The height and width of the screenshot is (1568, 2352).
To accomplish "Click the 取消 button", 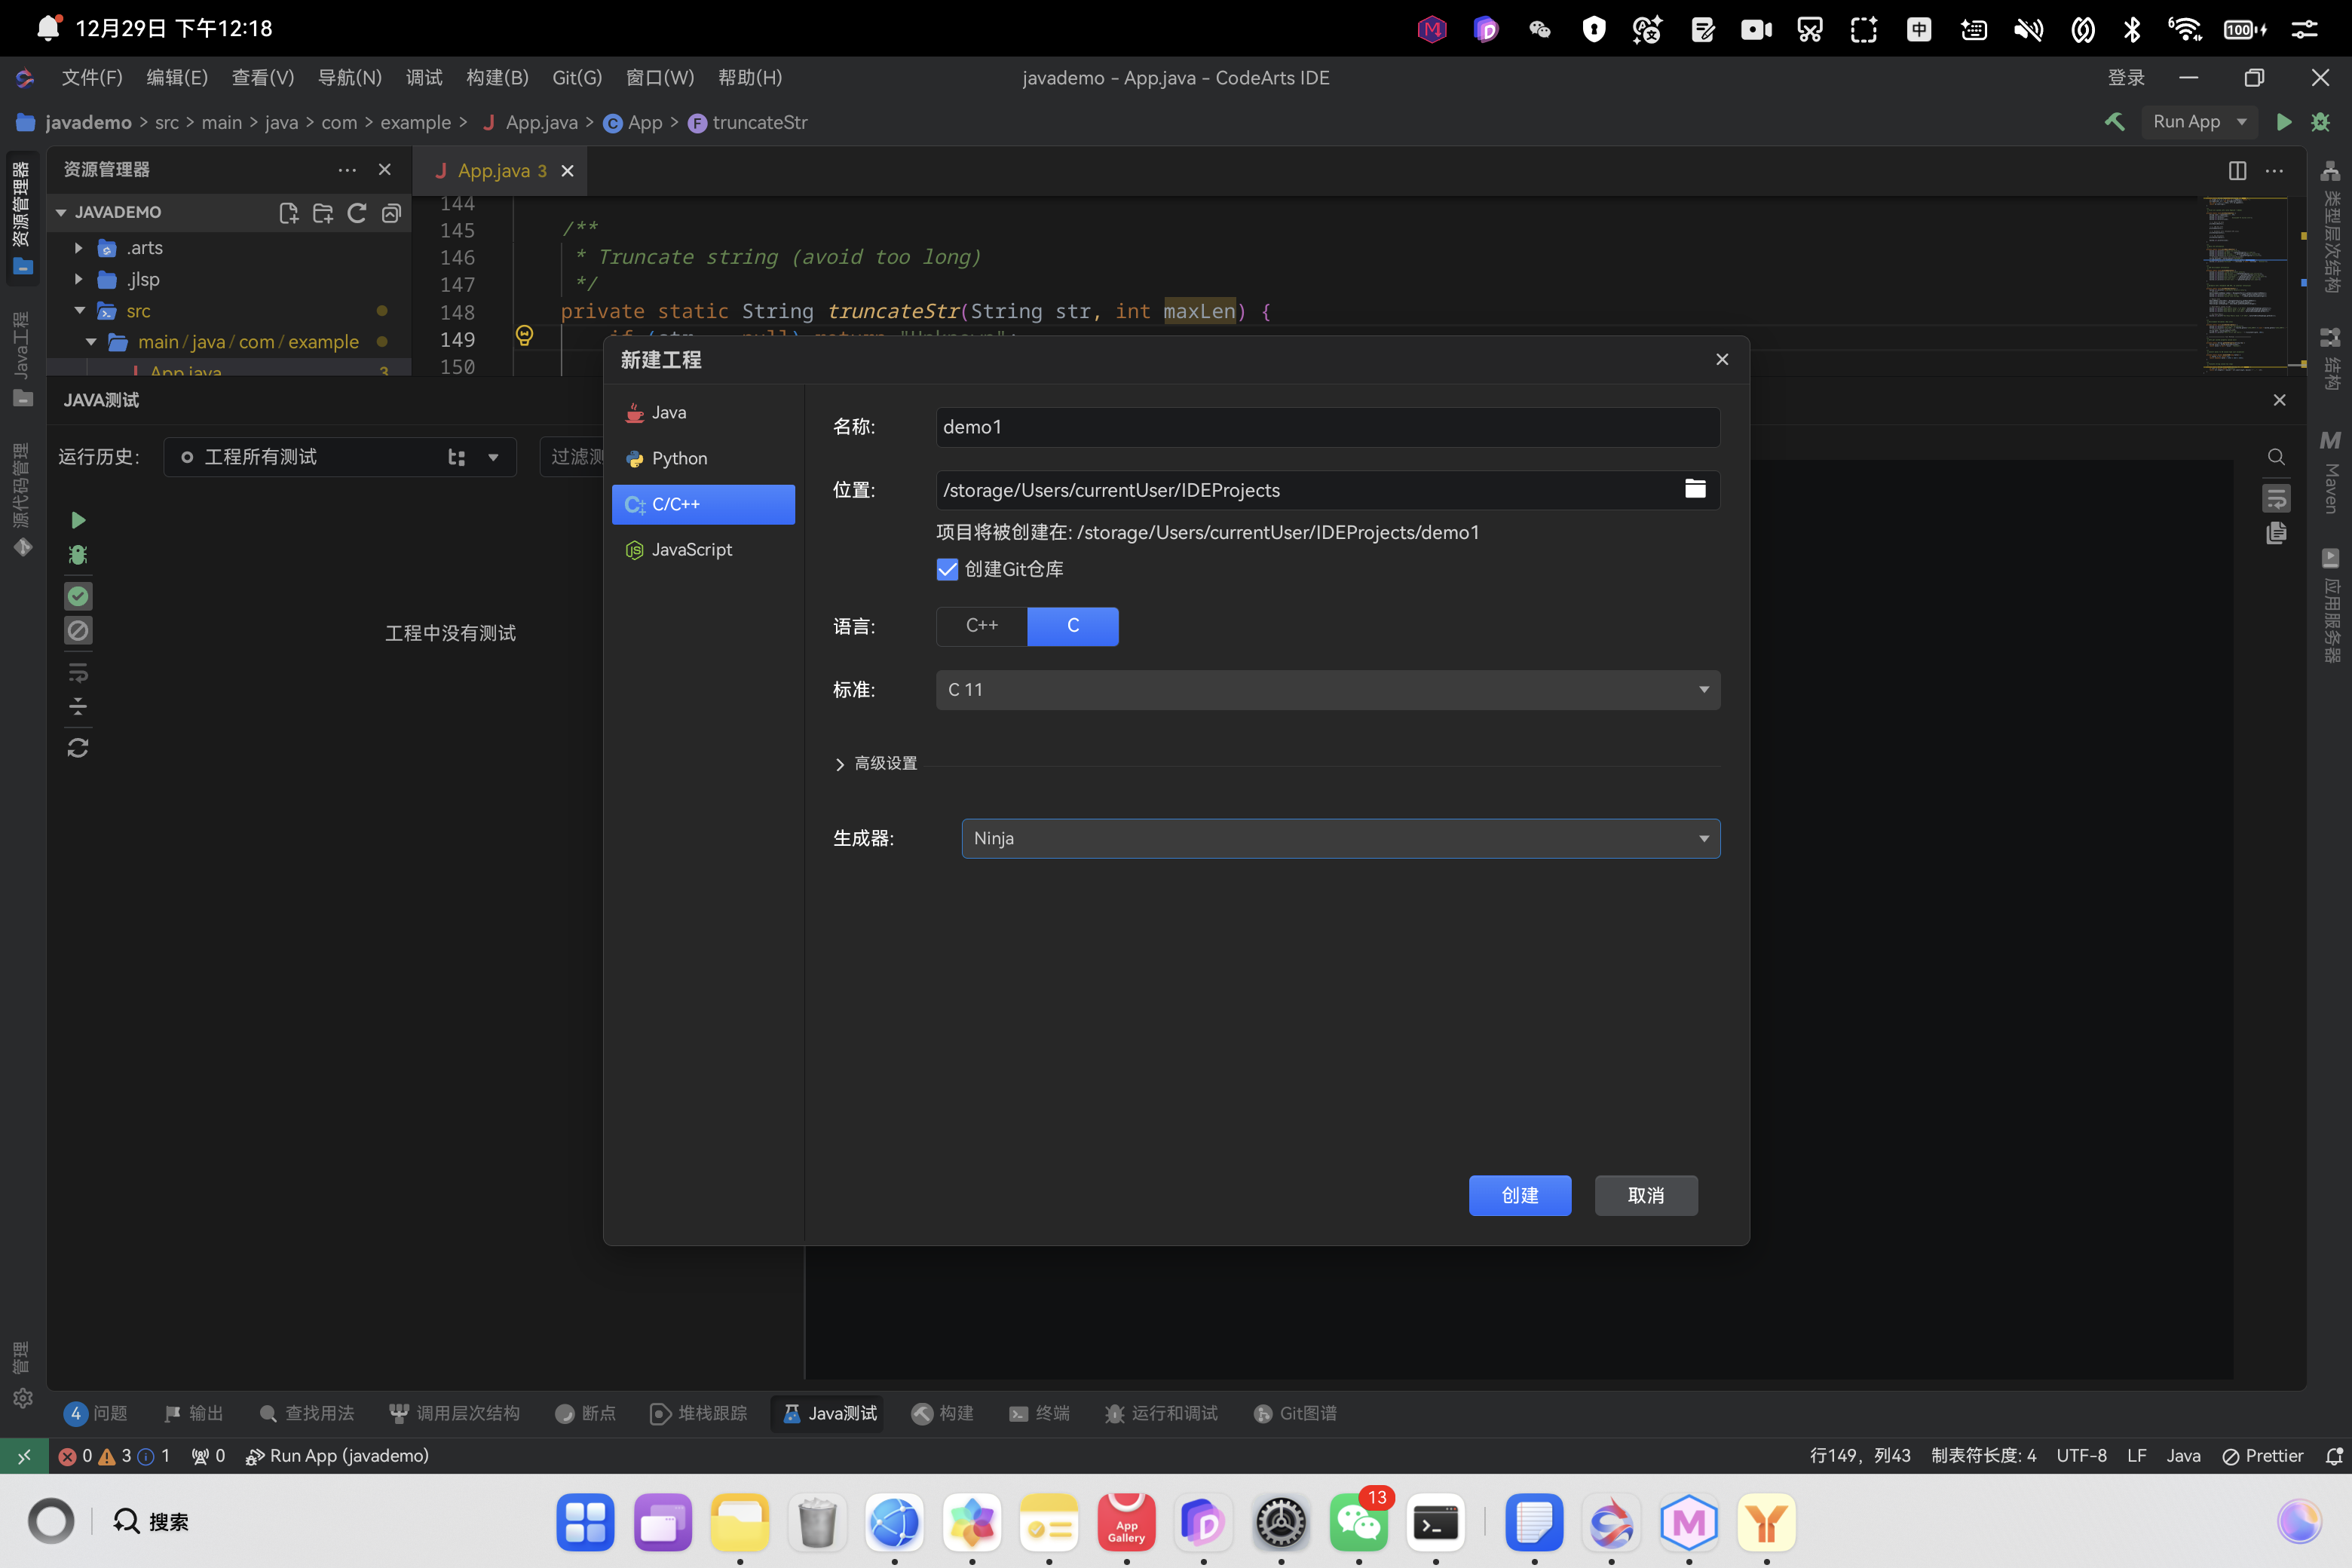I will click(1645, 1195).
